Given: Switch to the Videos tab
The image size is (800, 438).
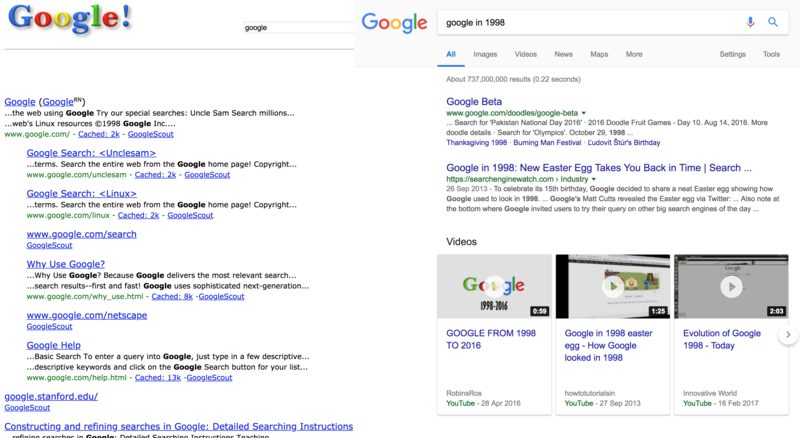Looking at the screenshot, I should 526,54.
